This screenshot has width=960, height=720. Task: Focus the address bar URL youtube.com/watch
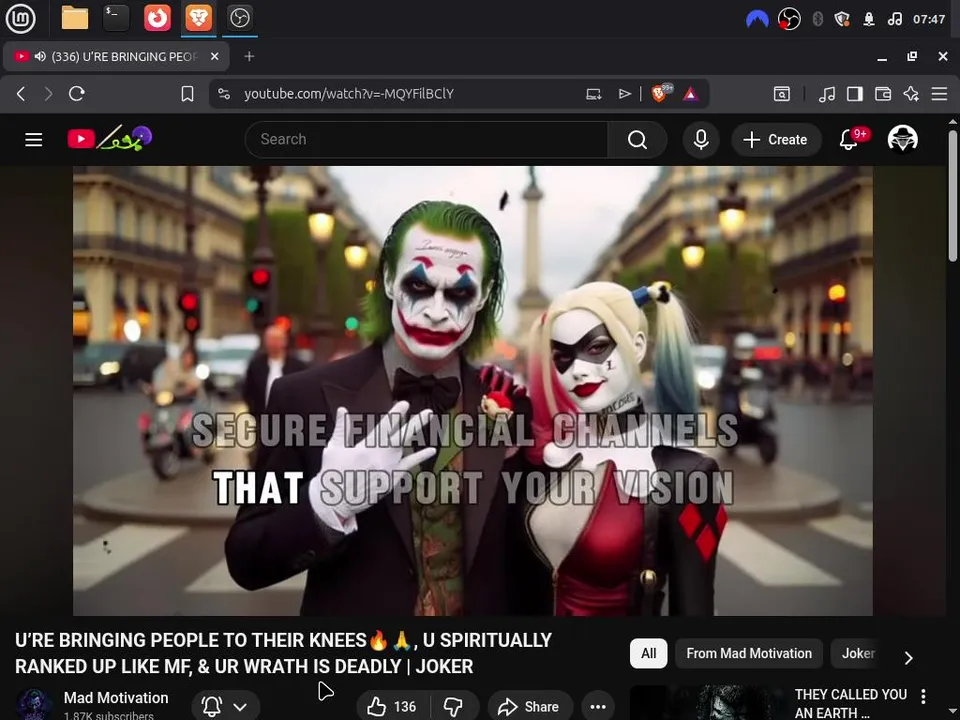tap(349, 94)
